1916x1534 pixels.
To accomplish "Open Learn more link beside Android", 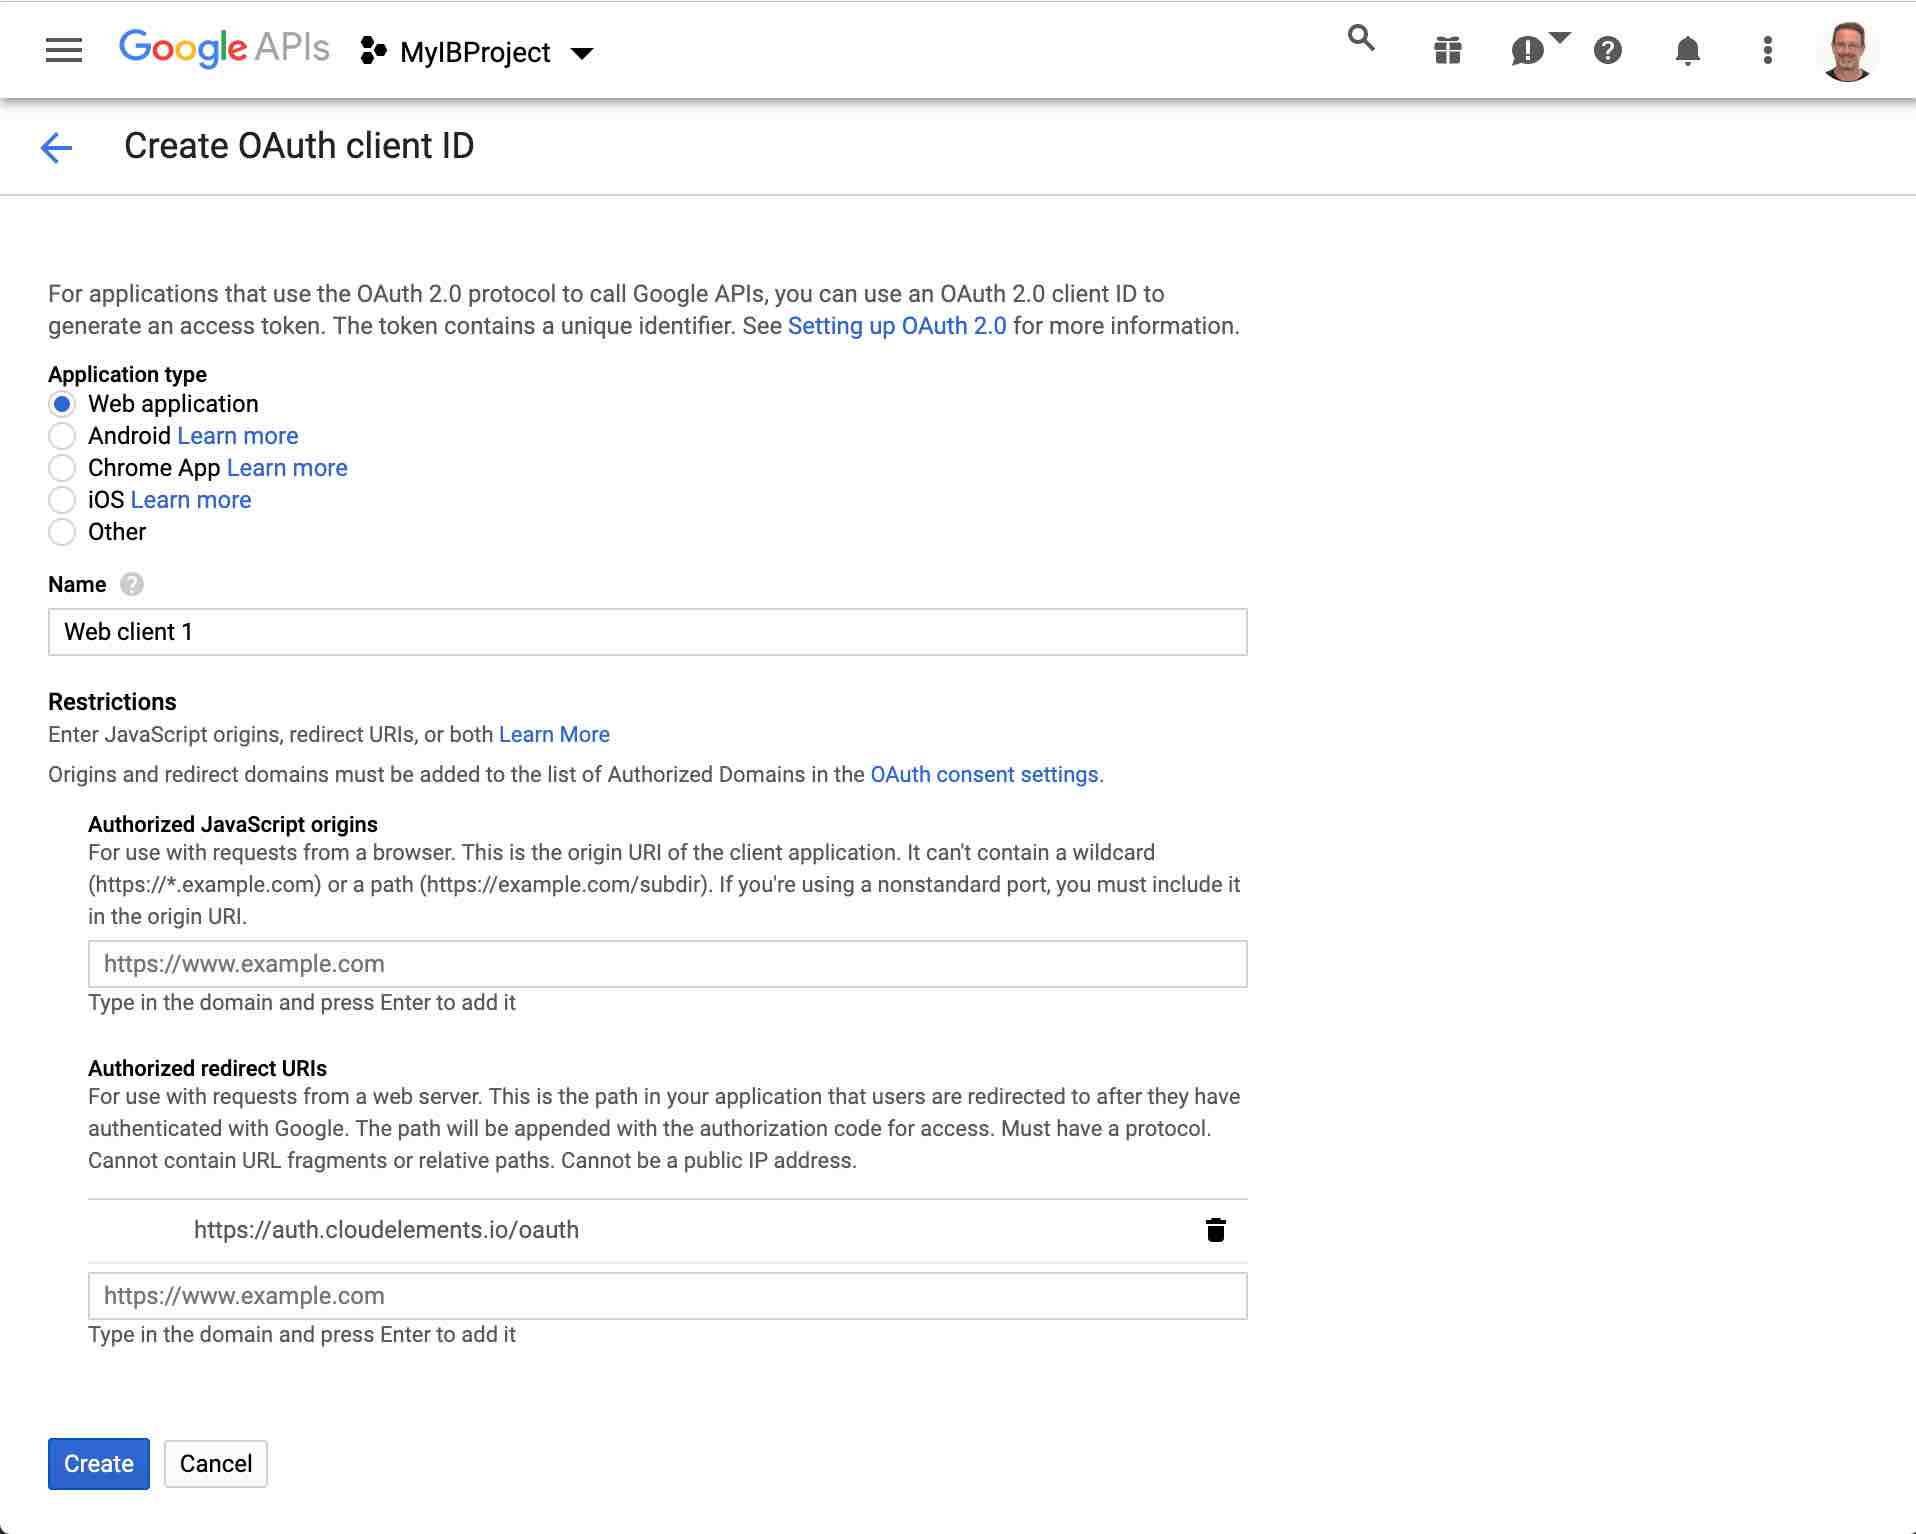I will (x=237, y=436).
